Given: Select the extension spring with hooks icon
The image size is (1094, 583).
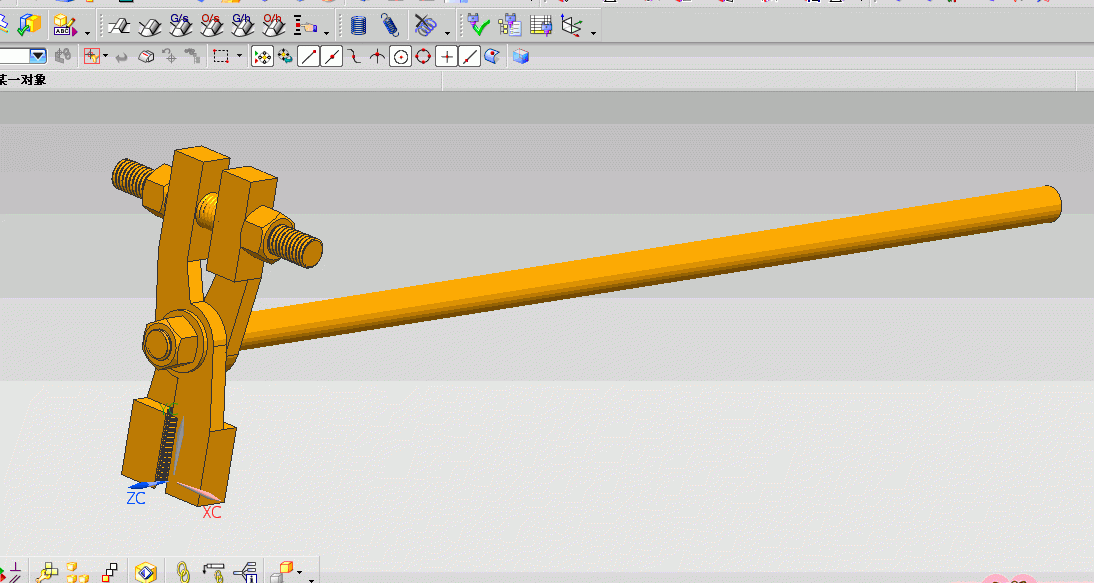Looking at the screenshot, I should [x=389, y=26].
